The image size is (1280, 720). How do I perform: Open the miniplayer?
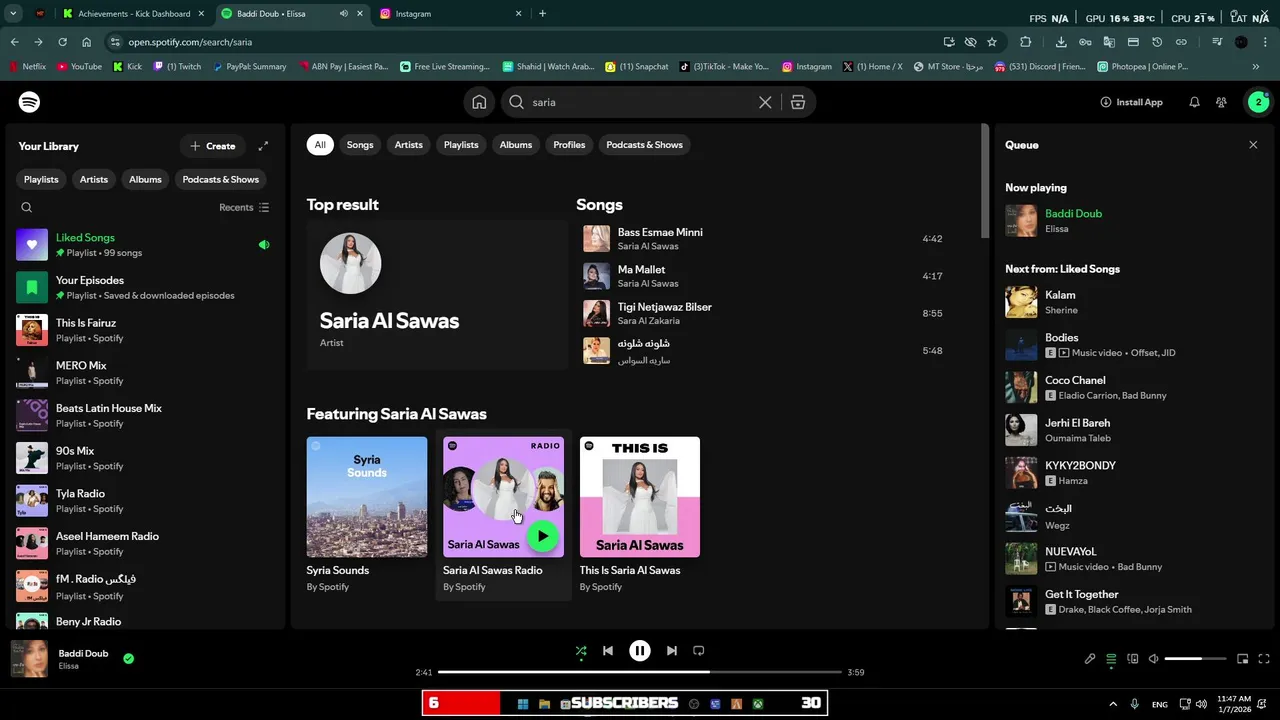(1243, 659)
